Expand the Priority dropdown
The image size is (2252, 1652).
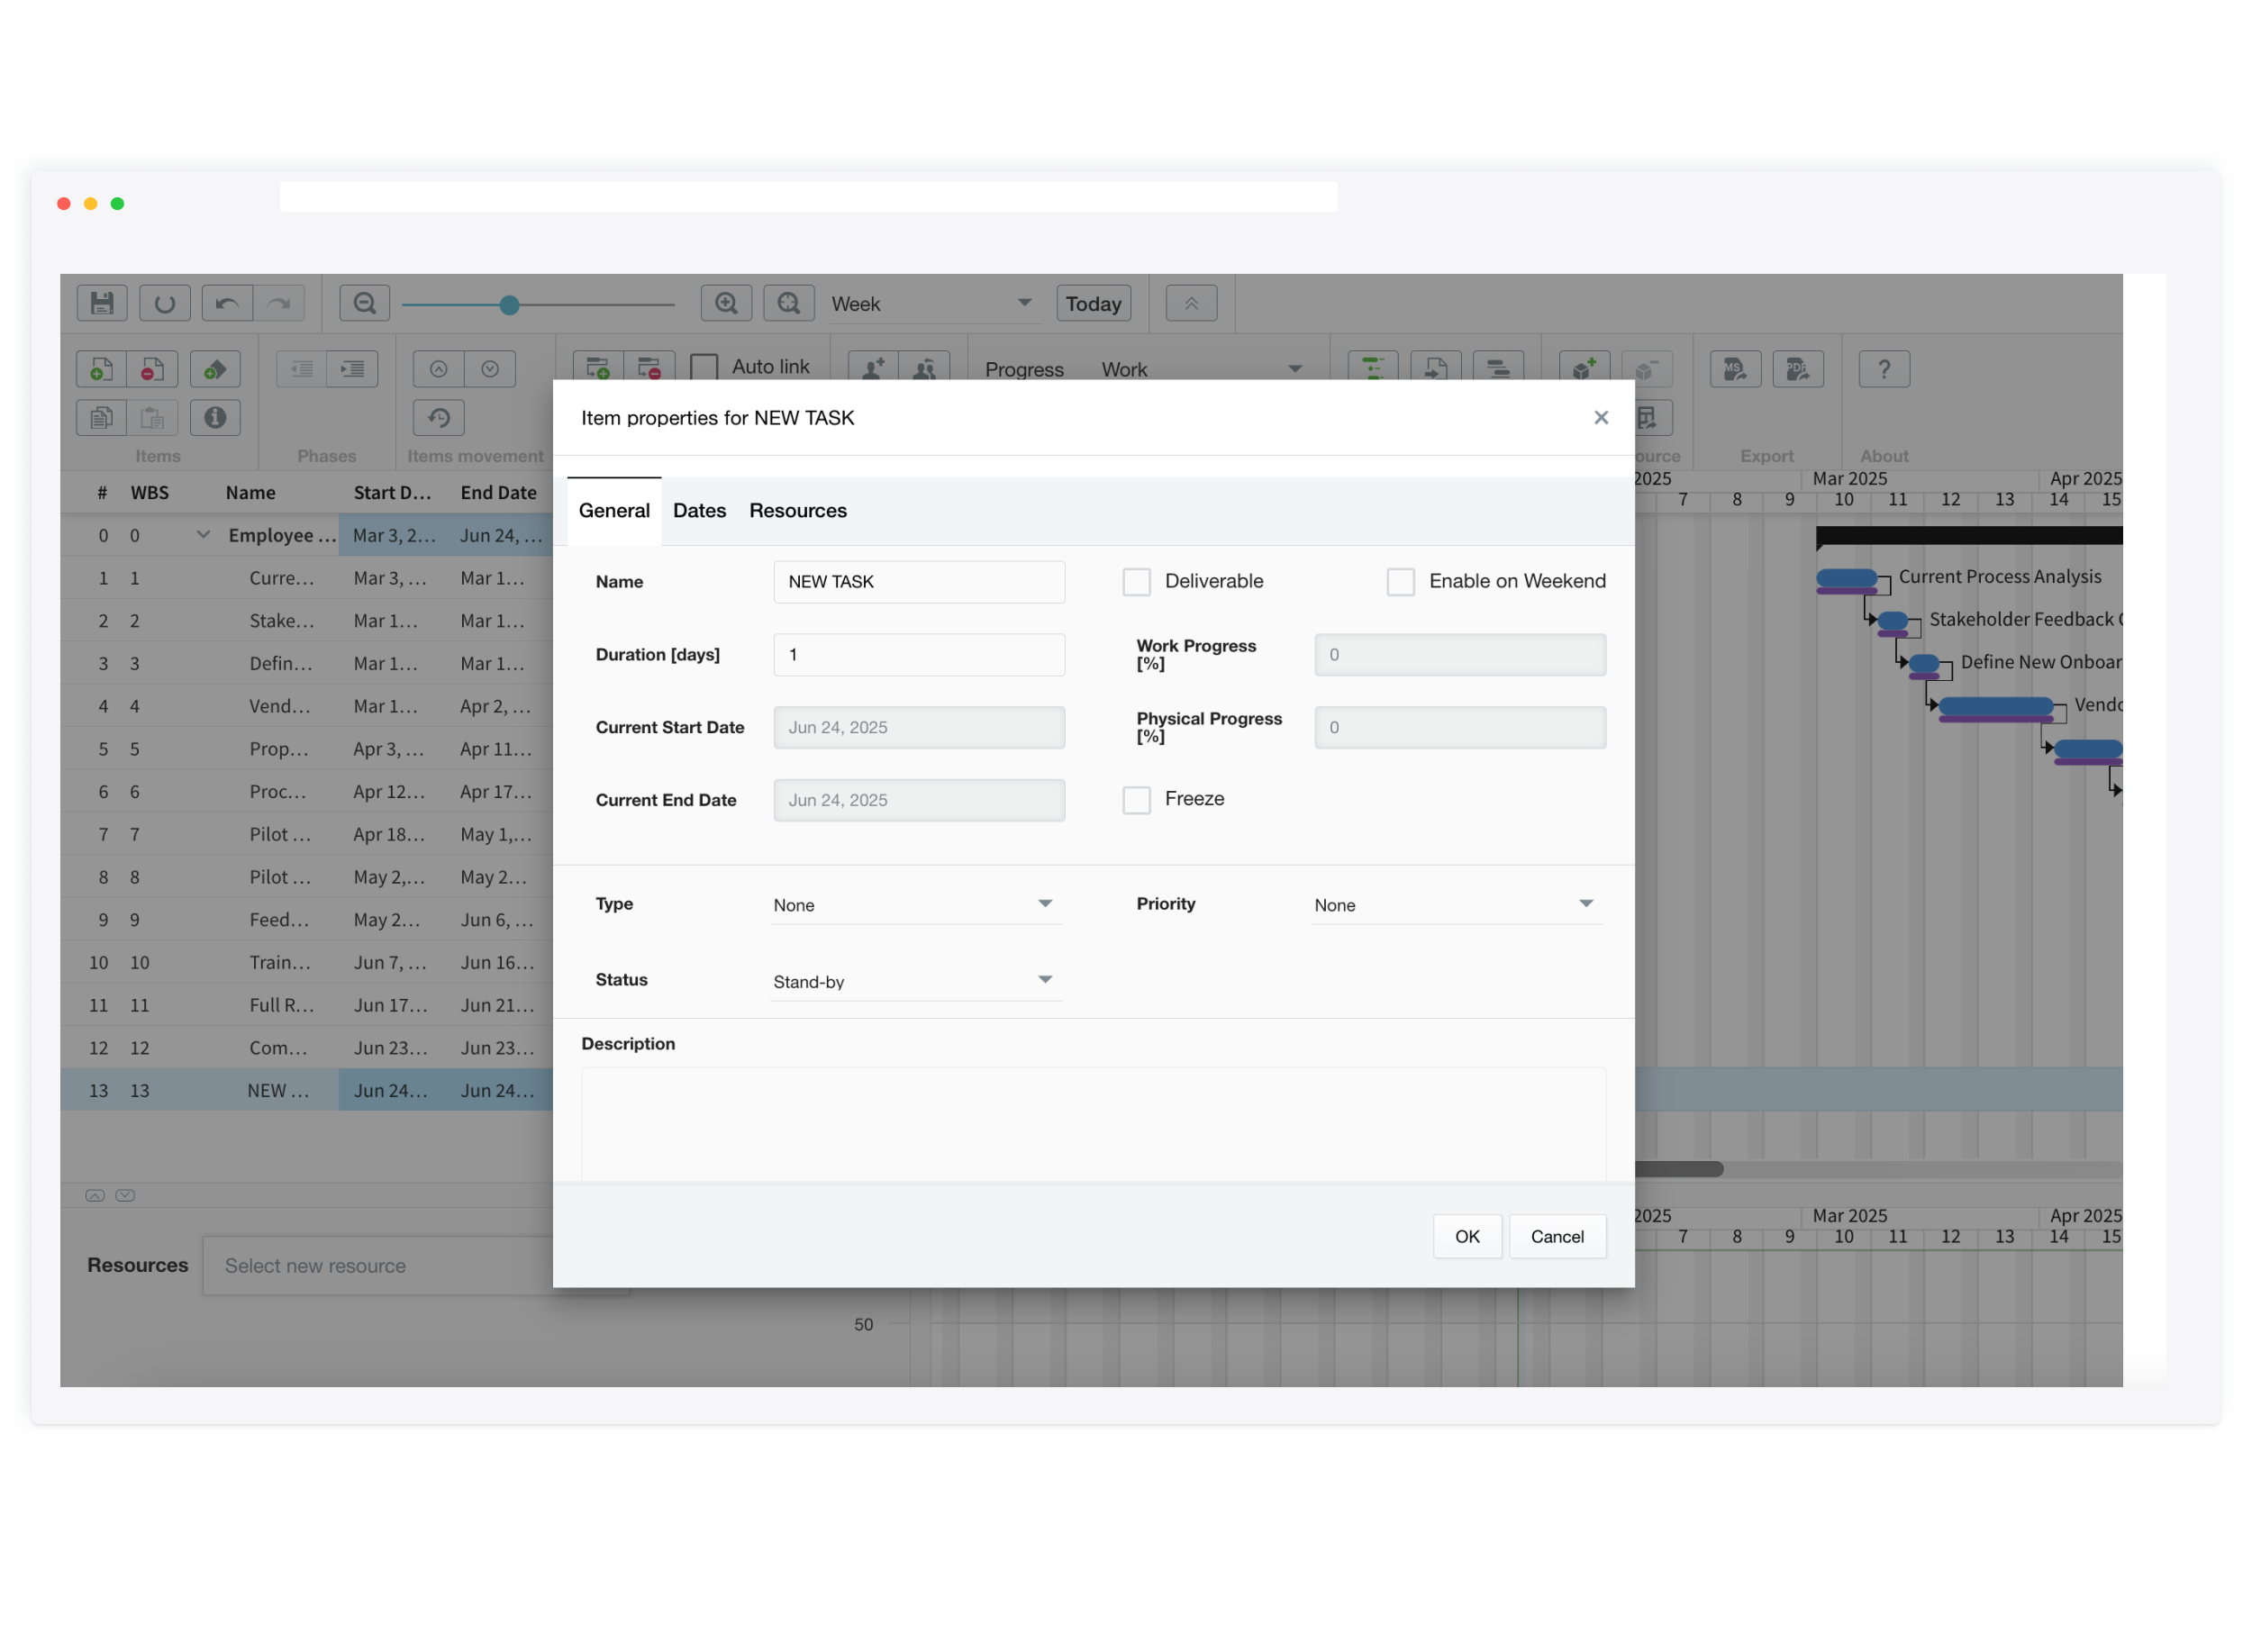[1456, 904]
